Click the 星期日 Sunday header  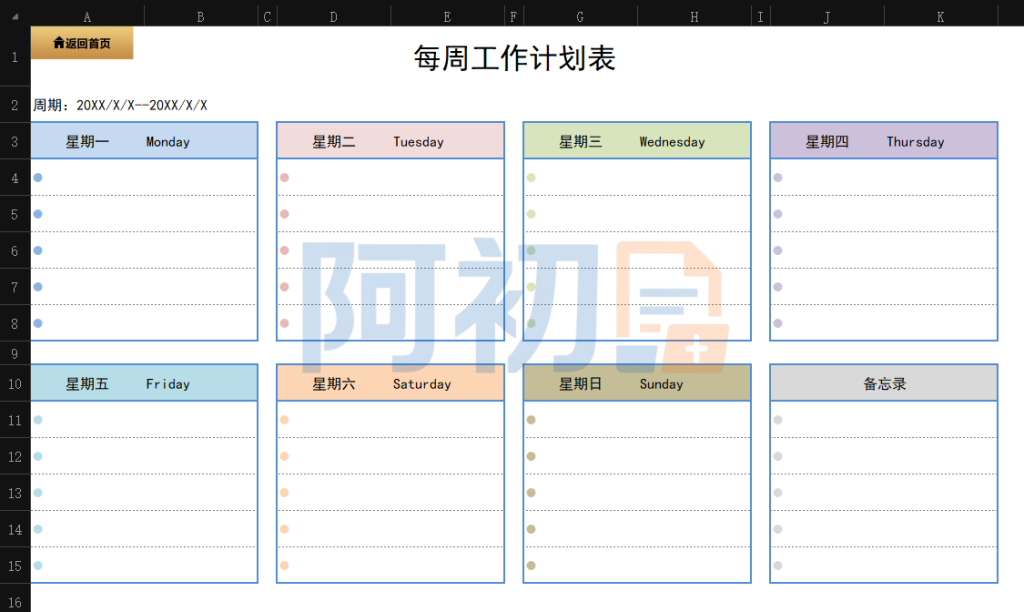pos(637,383)
